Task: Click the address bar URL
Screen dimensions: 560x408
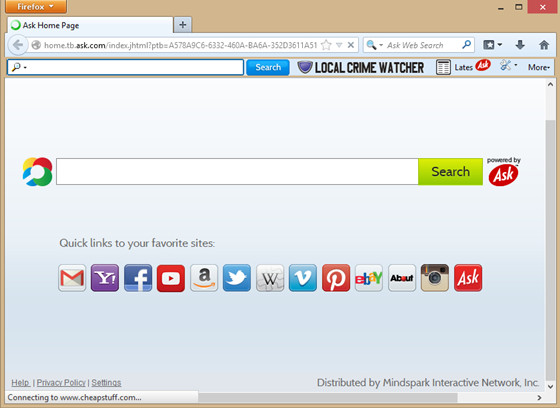Action: [180, 45]
